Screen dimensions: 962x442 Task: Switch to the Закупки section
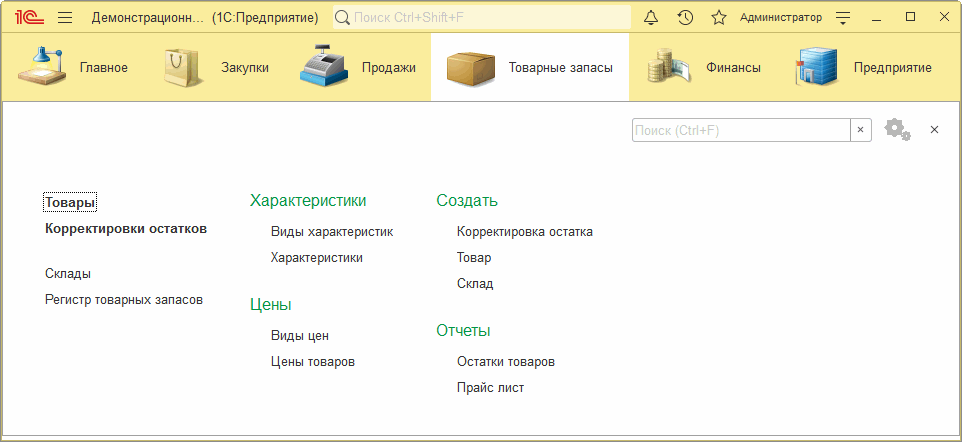click(216, 68)
